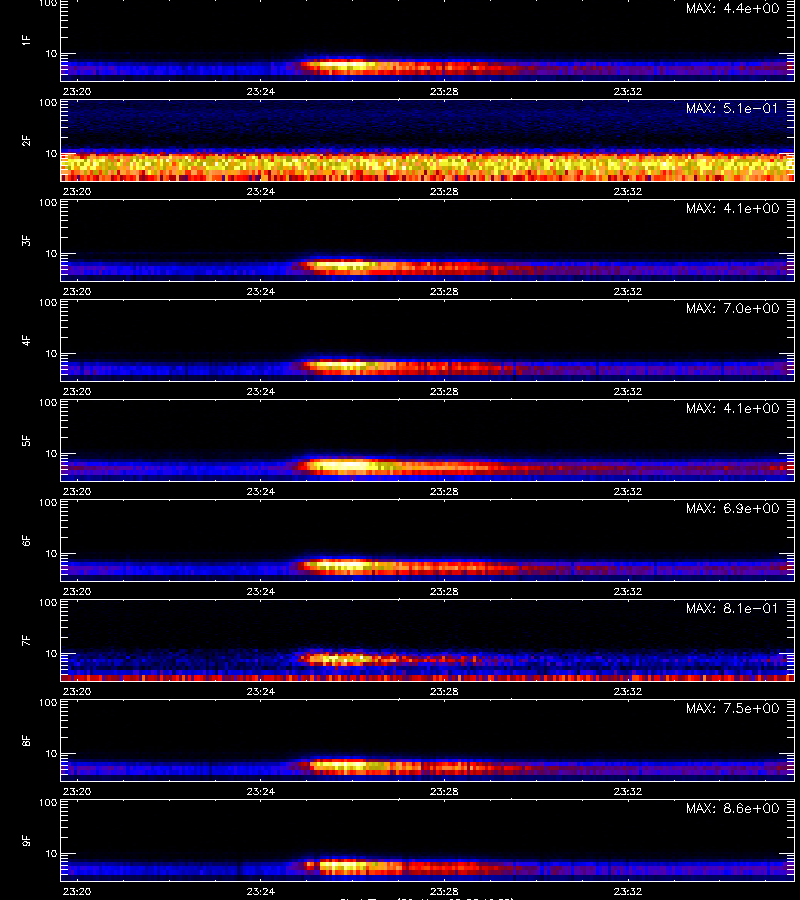Click the 9F panel axis label

[x=26, y=840]
